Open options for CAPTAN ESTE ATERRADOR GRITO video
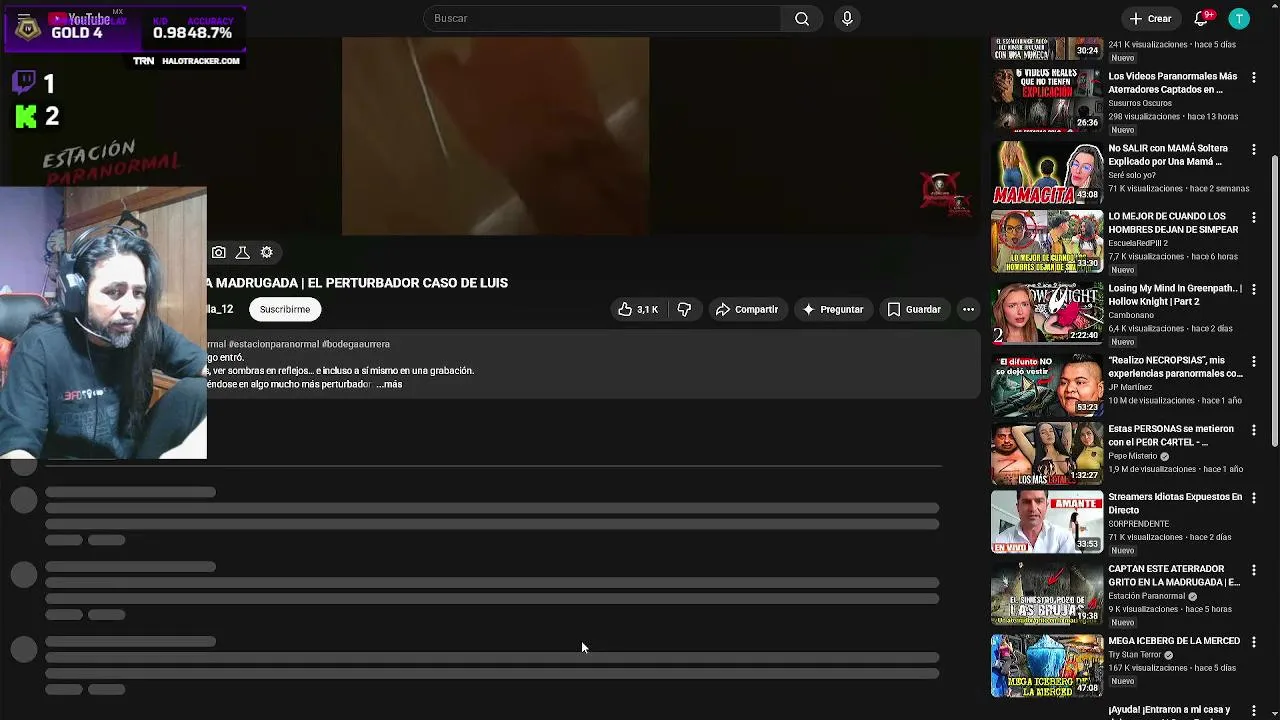Viewport: 1280px width, 720px height. pos(1254,570)
